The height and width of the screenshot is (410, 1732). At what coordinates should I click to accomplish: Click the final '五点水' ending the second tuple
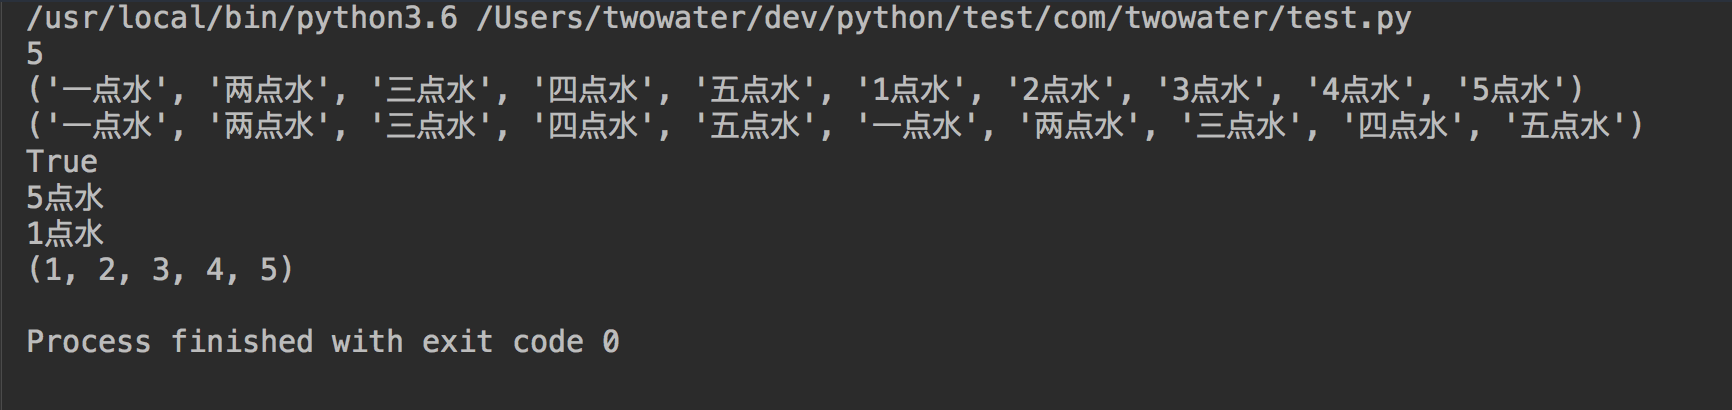click(1565, 125)
